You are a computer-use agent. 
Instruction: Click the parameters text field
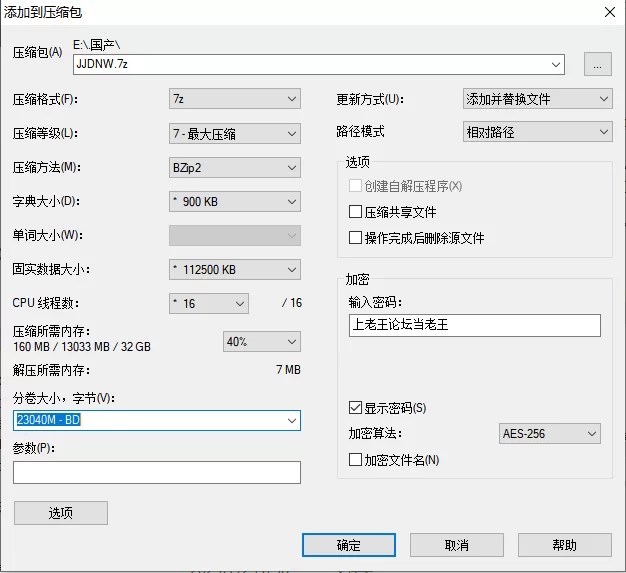[157, 472]
